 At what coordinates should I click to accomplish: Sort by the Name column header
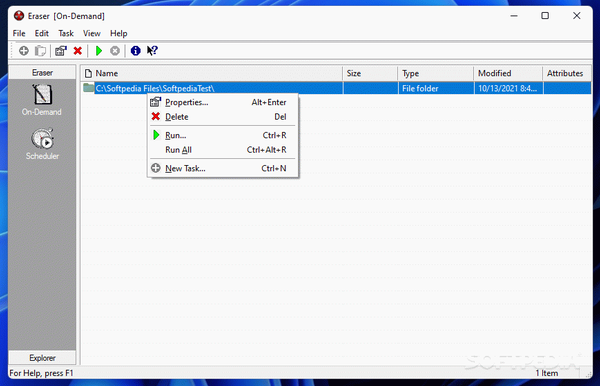212,73
